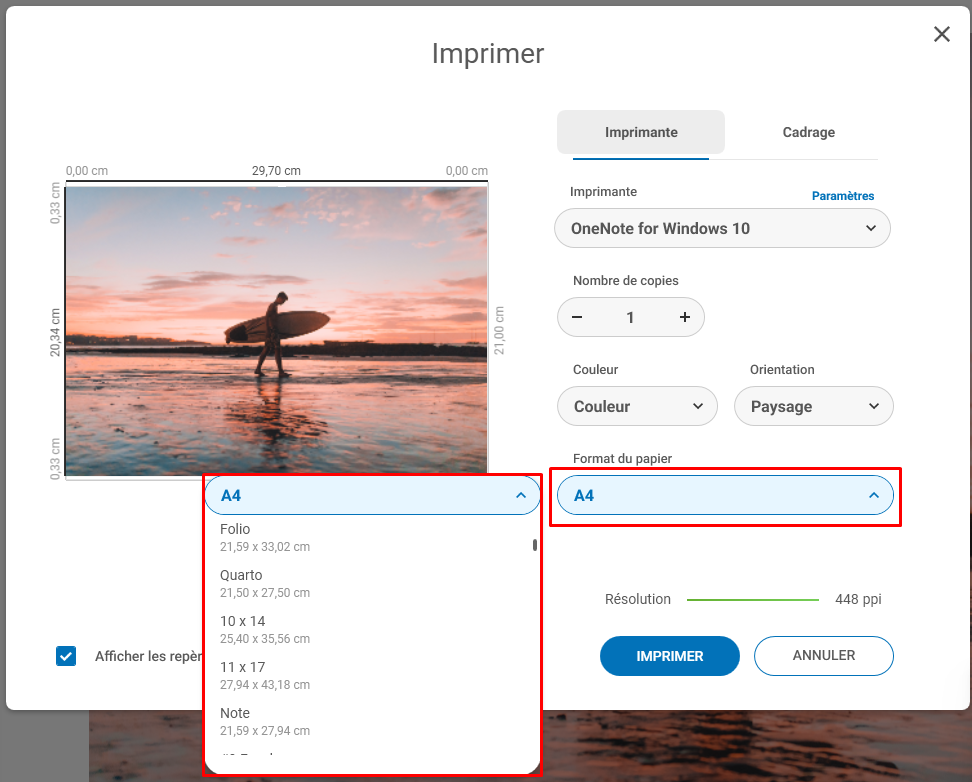Click the paper format list scrollbar thumb
972x782 pixels.
[x=534, y=545]
